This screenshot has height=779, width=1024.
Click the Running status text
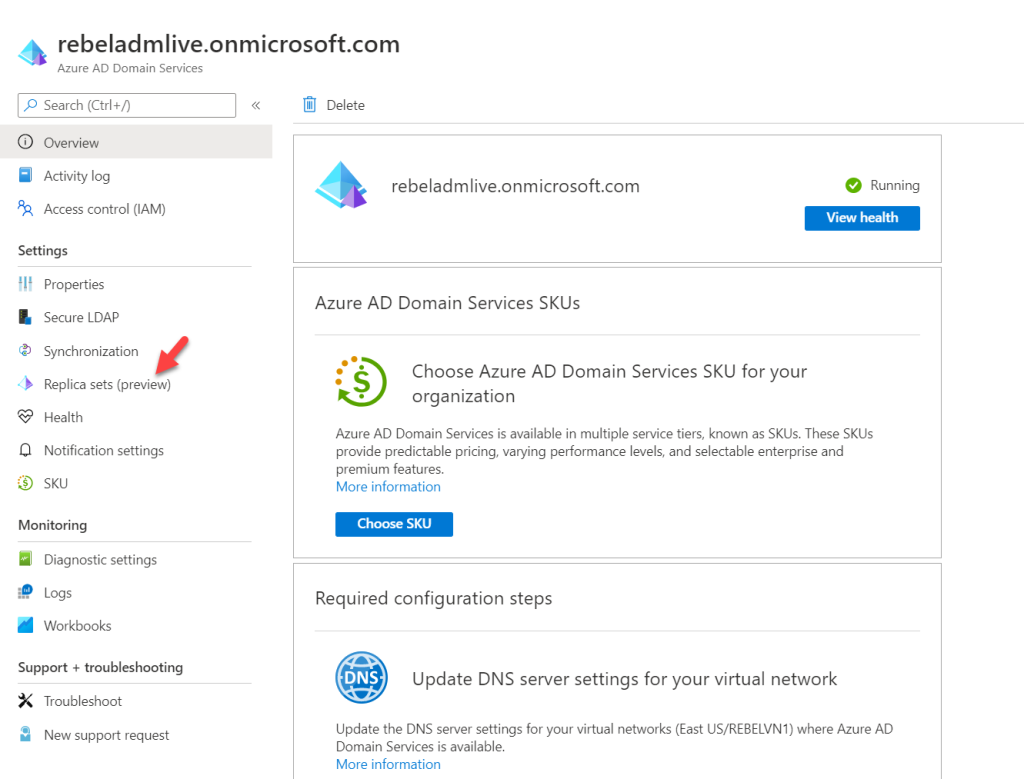pos(895,185)
